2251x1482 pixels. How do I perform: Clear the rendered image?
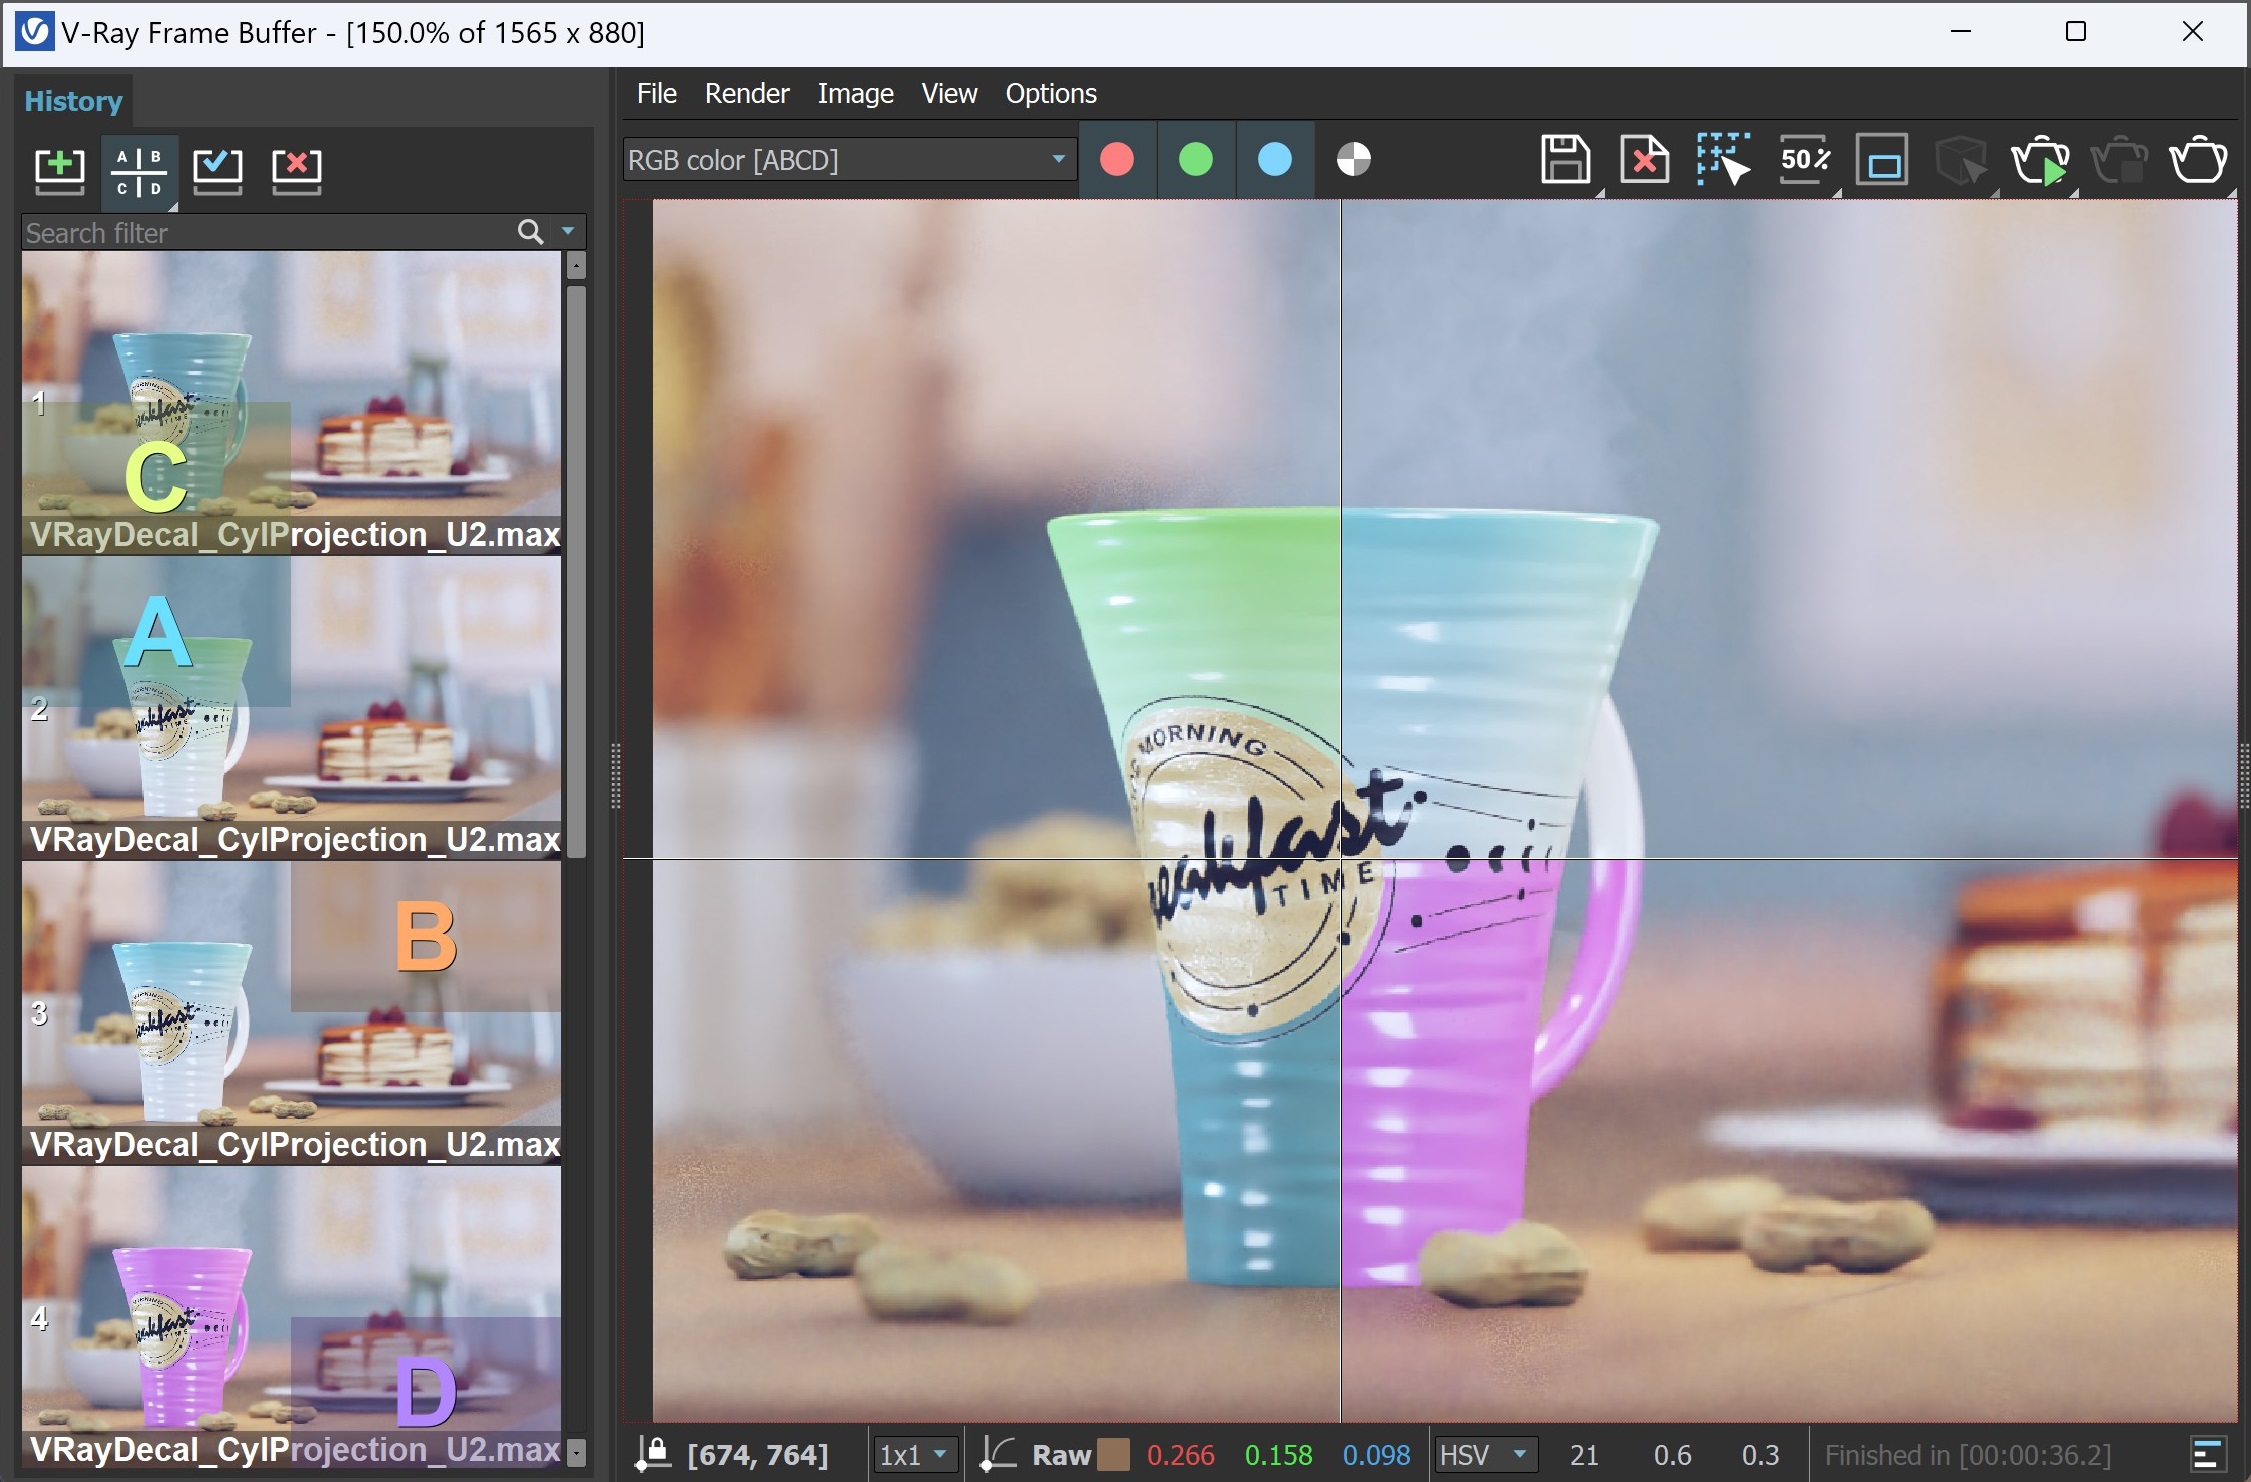pos(1644,160)
